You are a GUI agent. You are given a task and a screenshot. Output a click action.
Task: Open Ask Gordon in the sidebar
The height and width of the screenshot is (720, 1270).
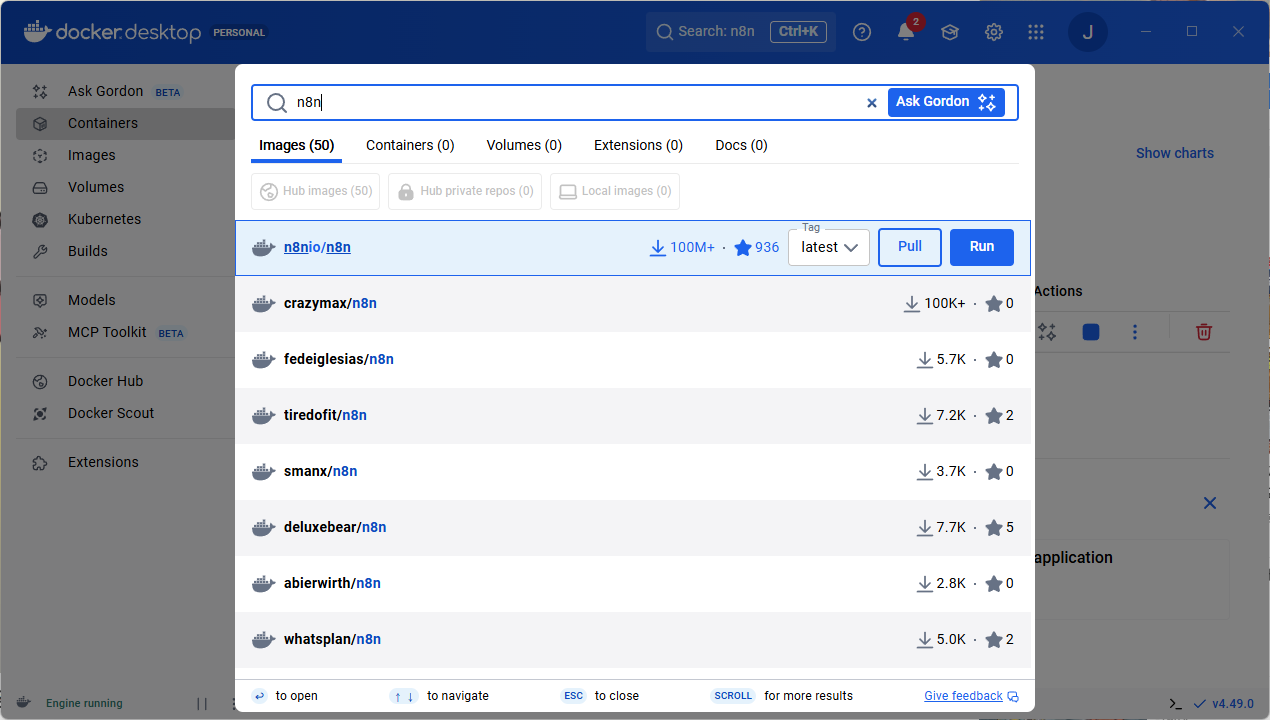[x=105, y=91]
